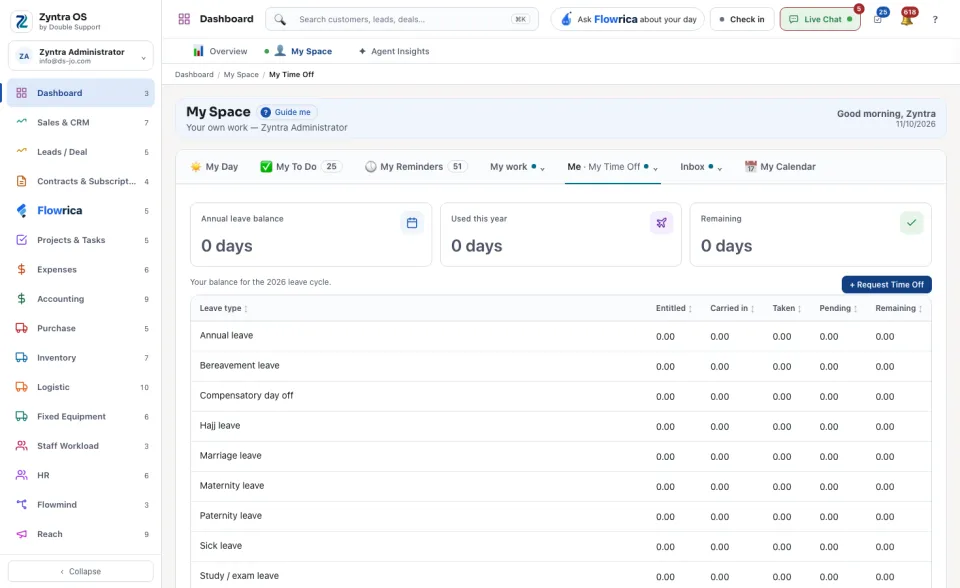Screen dimensions: 960x588
Task: Click the green checkmark icon on Remaining card
Action: [912, 223]
